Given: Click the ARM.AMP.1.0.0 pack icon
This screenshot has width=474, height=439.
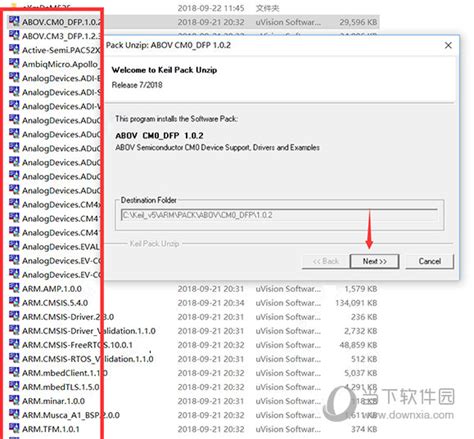Looking at the screenshot, I should (x=14, y=288).
